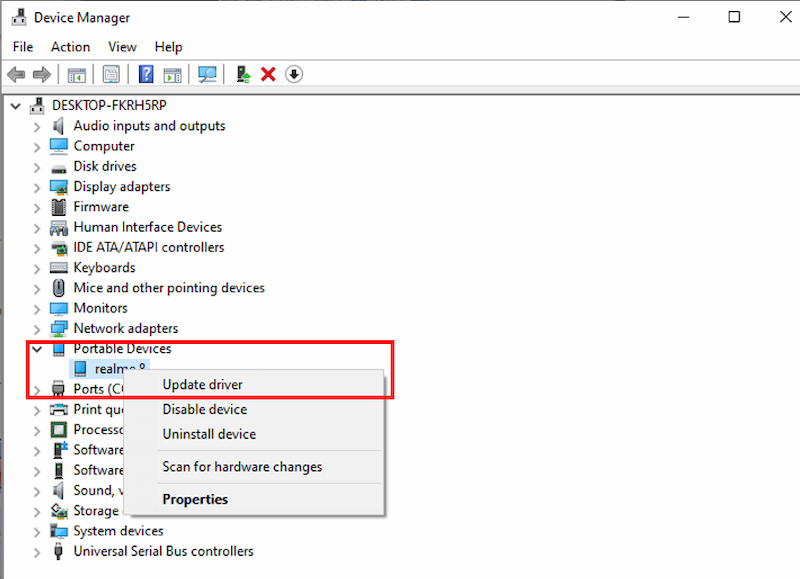Click the Scan for hardware changes monitor icon
This screenshot has height=579, width=800.
pos(207,74)
